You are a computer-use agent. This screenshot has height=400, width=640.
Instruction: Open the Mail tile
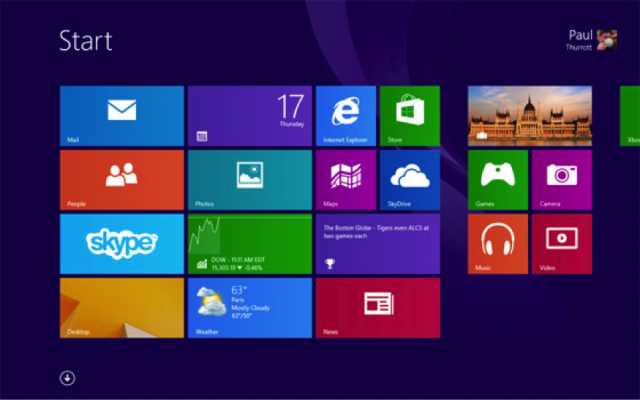[122, 116]
